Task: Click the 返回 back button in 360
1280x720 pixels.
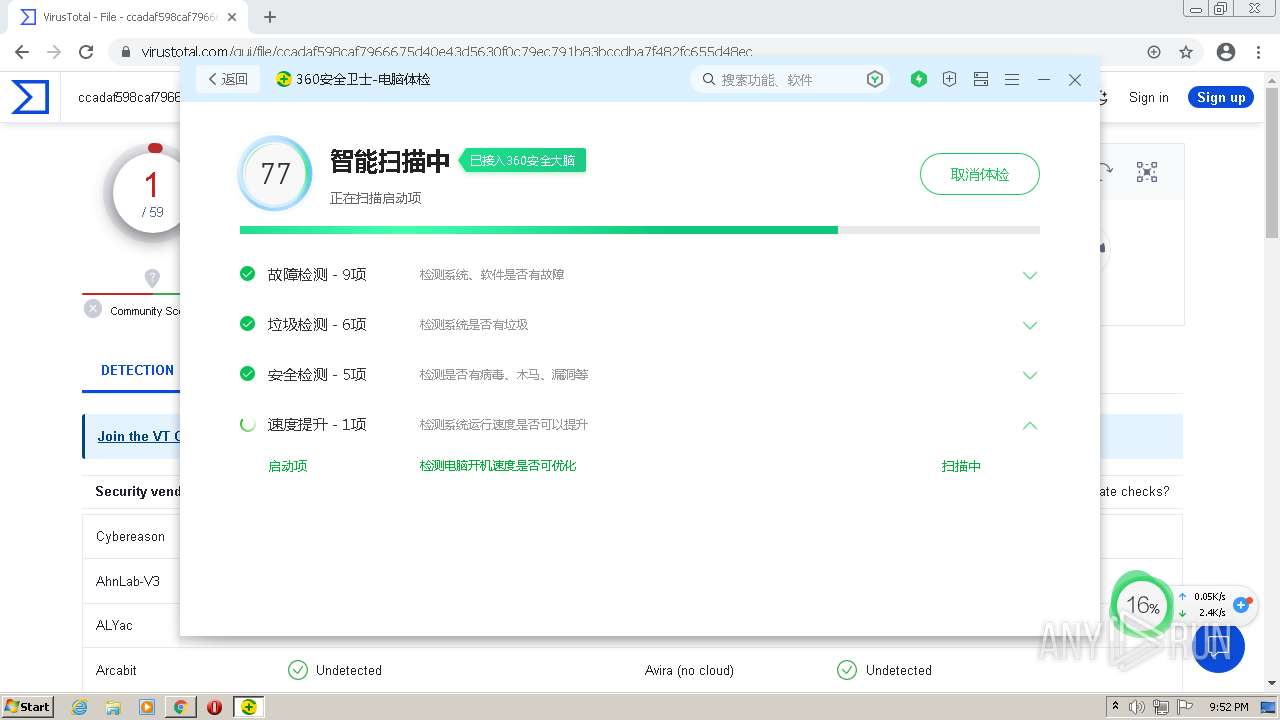Action: 228,79
